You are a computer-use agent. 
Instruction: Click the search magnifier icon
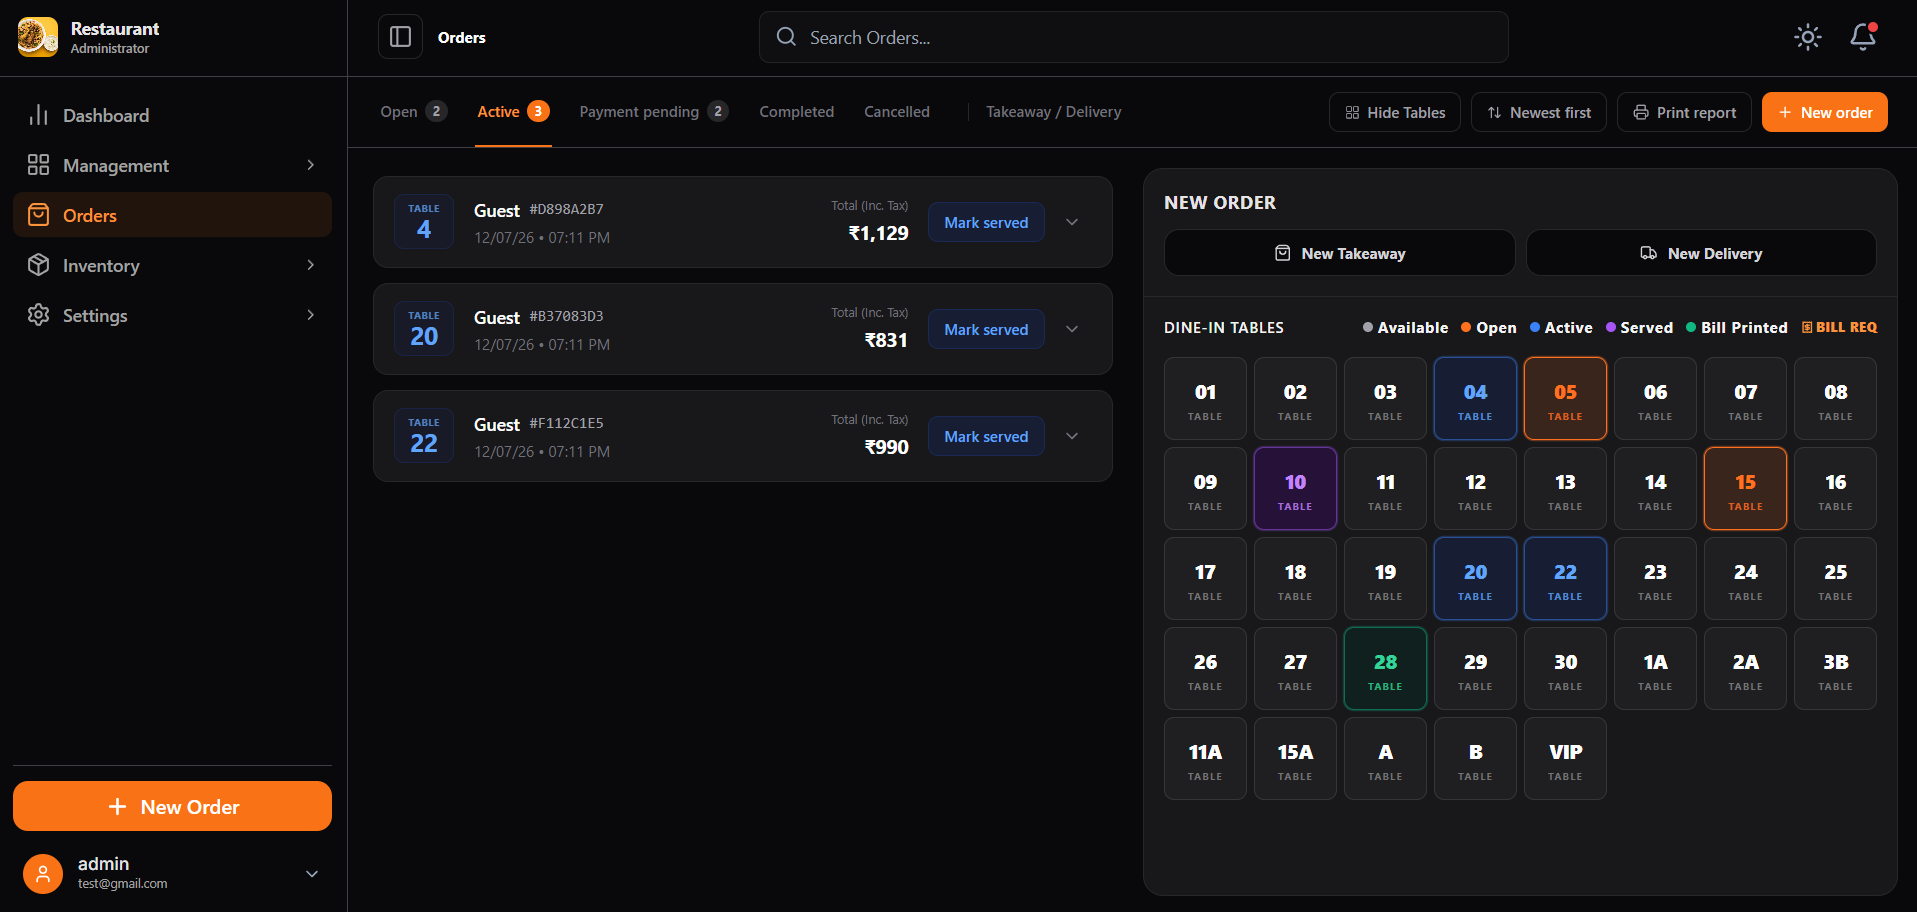787,37
